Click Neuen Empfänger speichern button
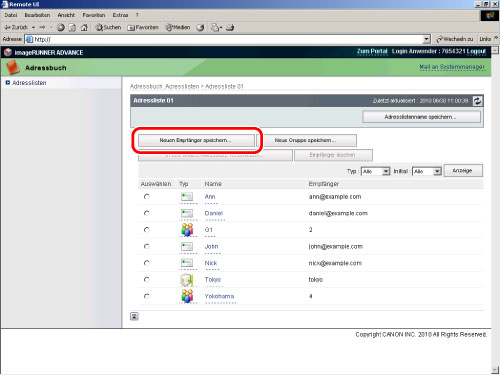 [x=196, y=140]
